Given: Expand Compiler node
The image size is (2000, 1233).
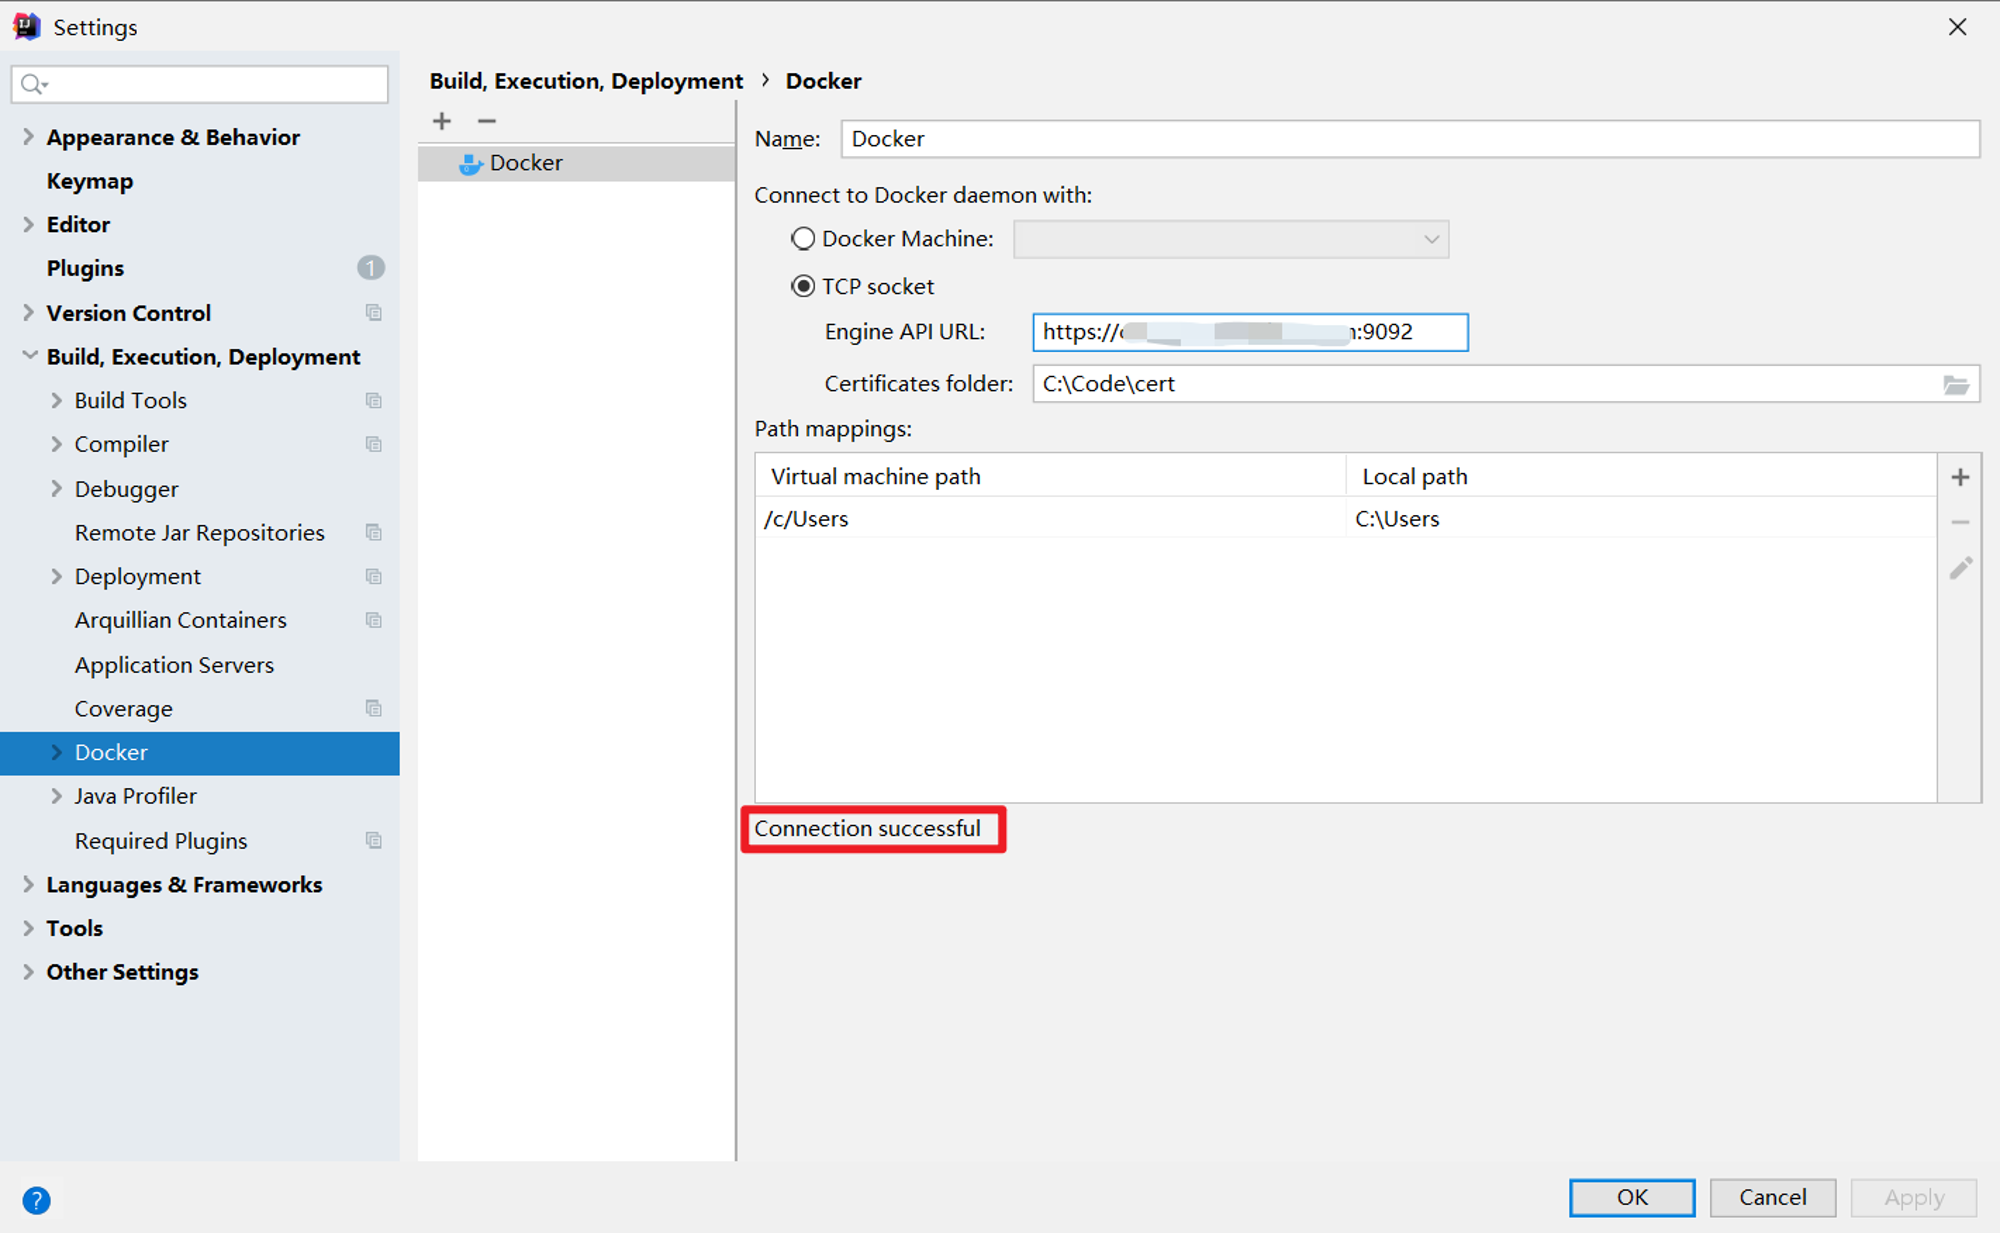Looking at the screenshot, I should click(57, 444).
